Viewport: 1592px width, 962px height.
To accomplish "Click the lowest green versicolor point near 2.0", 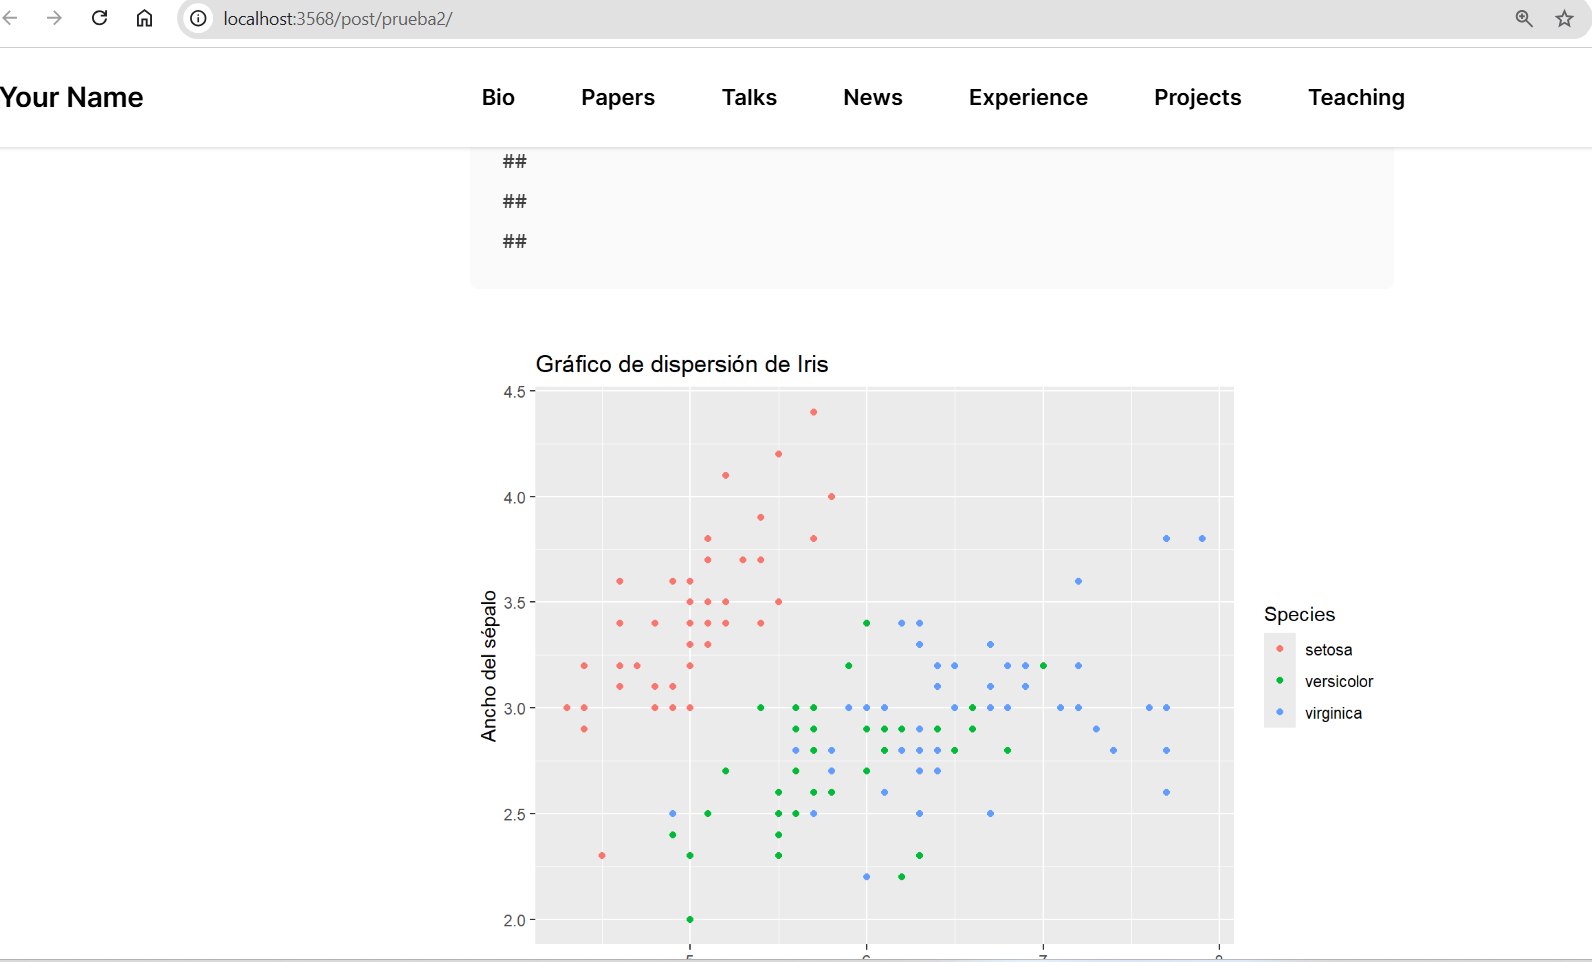I will [690, 919].
